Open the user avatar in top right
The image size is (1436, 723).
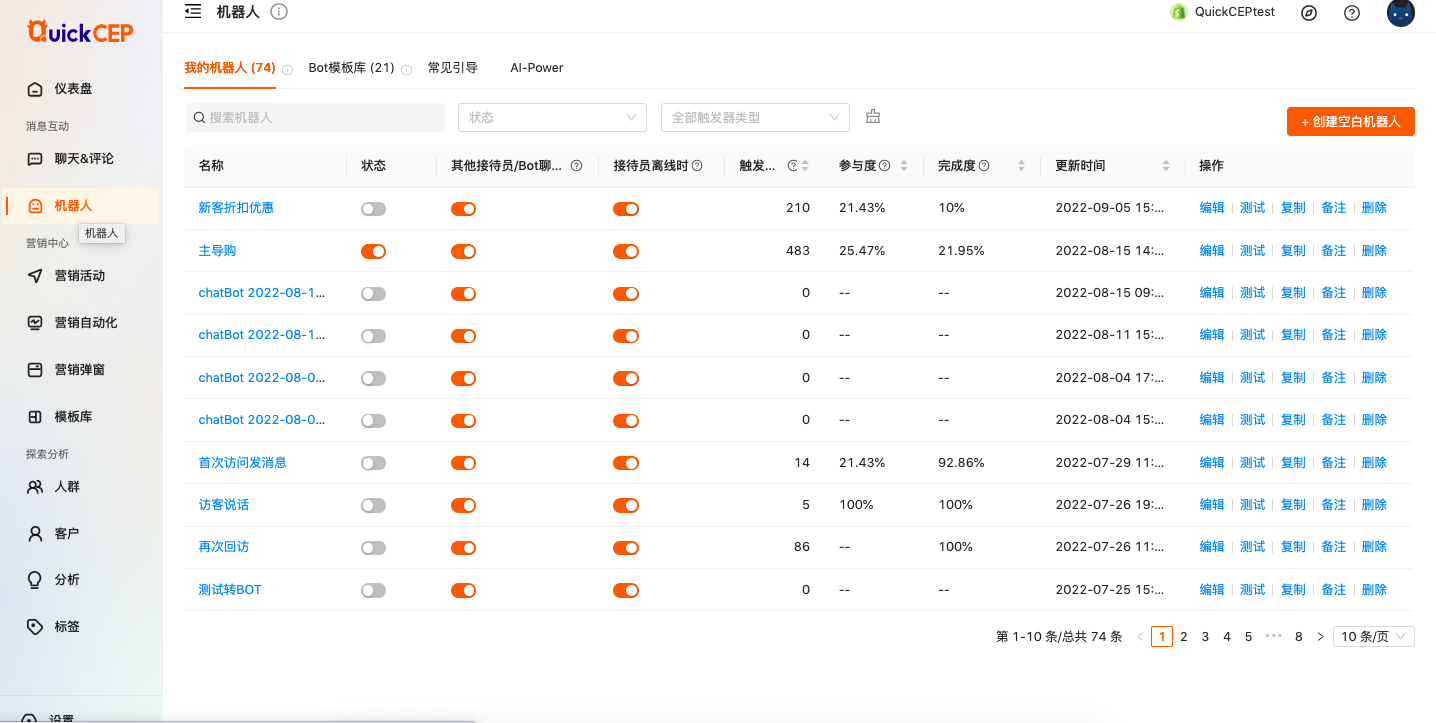click(x=1401, y=12)
